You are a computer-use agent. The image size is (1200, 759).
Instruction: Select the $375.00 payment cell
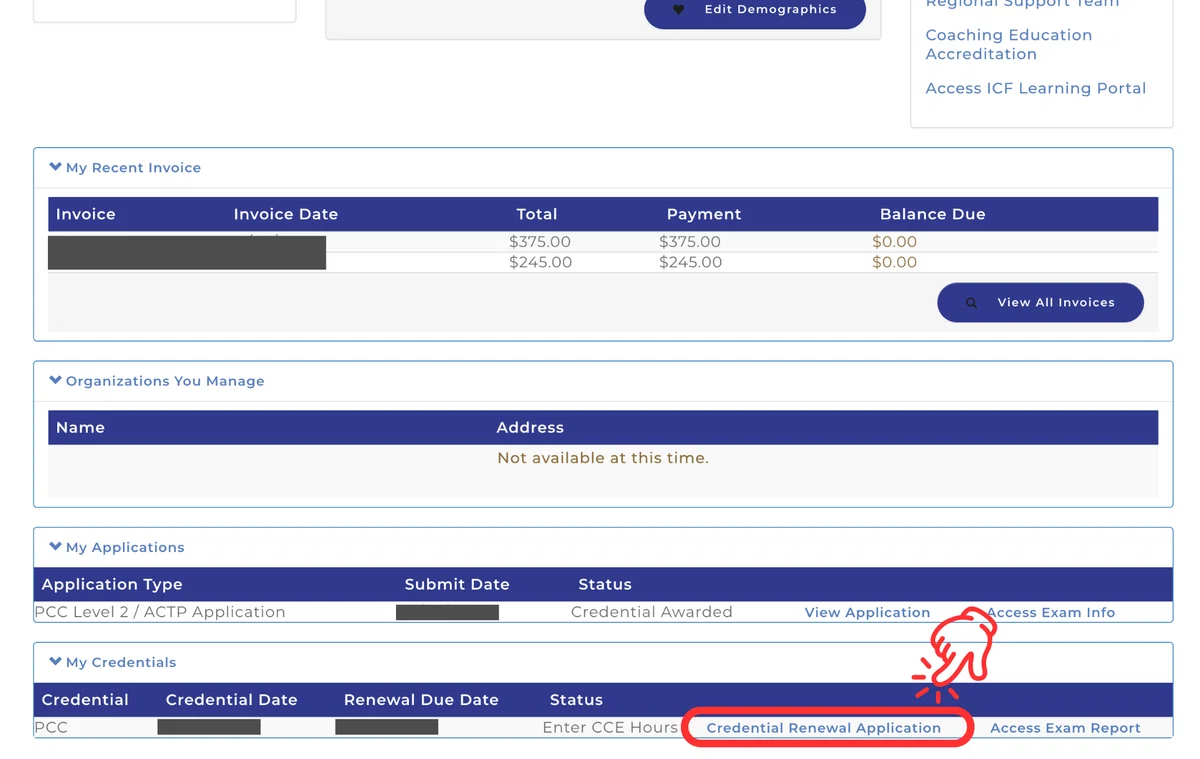(x=690, y=242)
